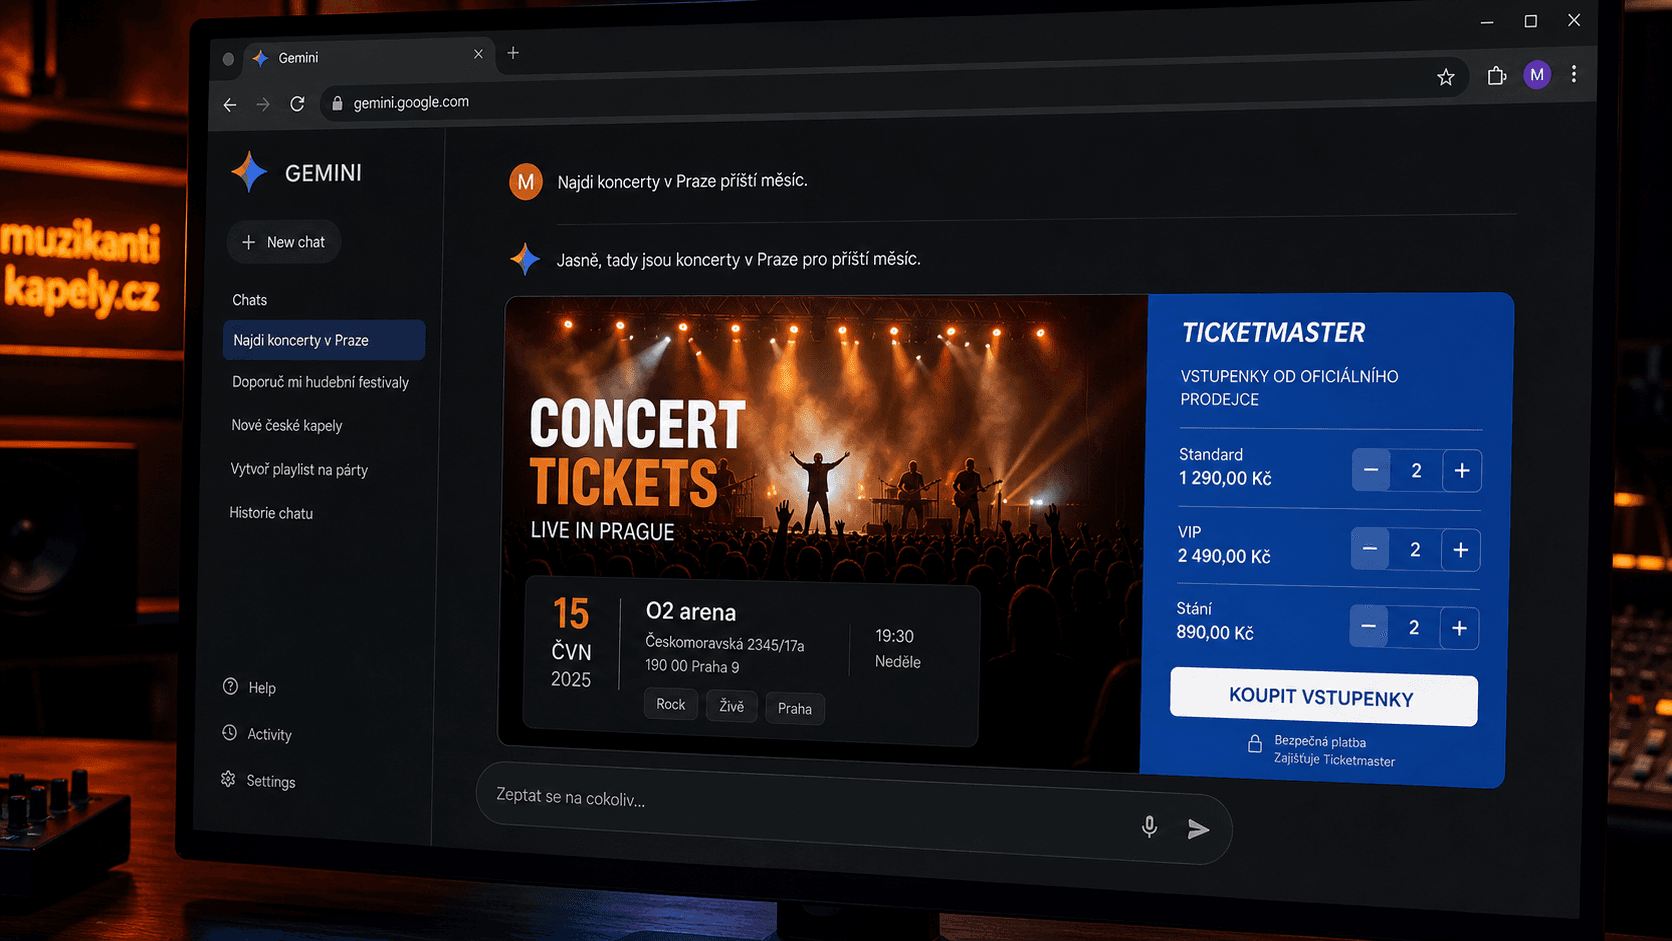Click the concert time '19:30'
This screenshot has height=941, width=1672.
(894, 636)
